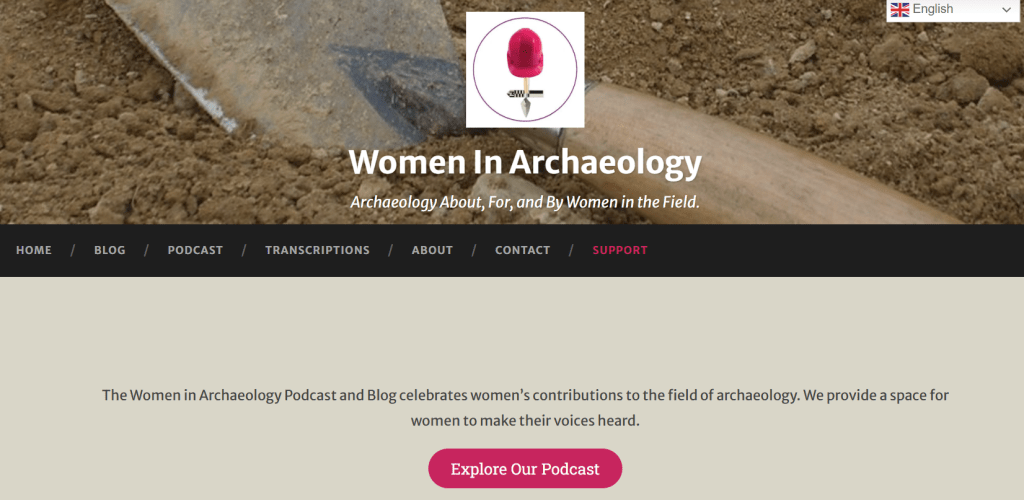Viewport: 1024px width, 500px height.
Task: Open the Blog page from navigation
Action: pos(110,250)
